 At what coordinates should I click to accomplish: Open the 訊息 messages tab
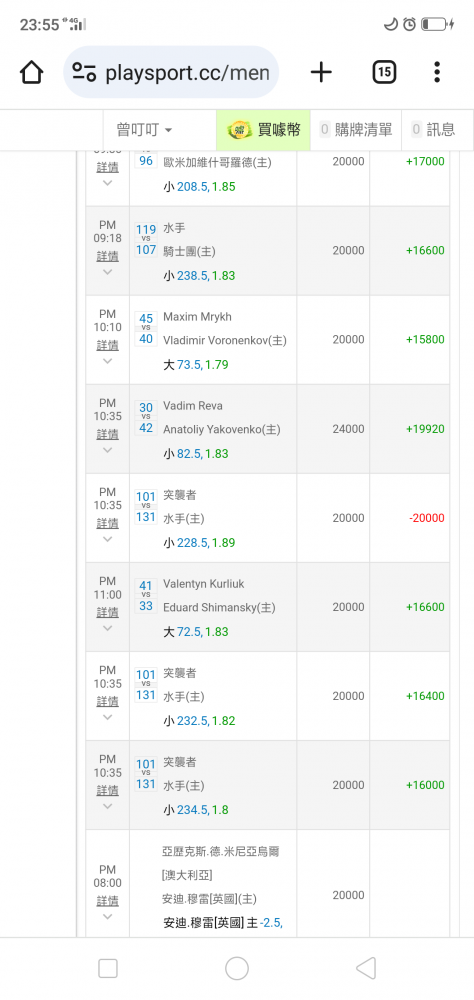pyautogui.click(x=434, y=129)
